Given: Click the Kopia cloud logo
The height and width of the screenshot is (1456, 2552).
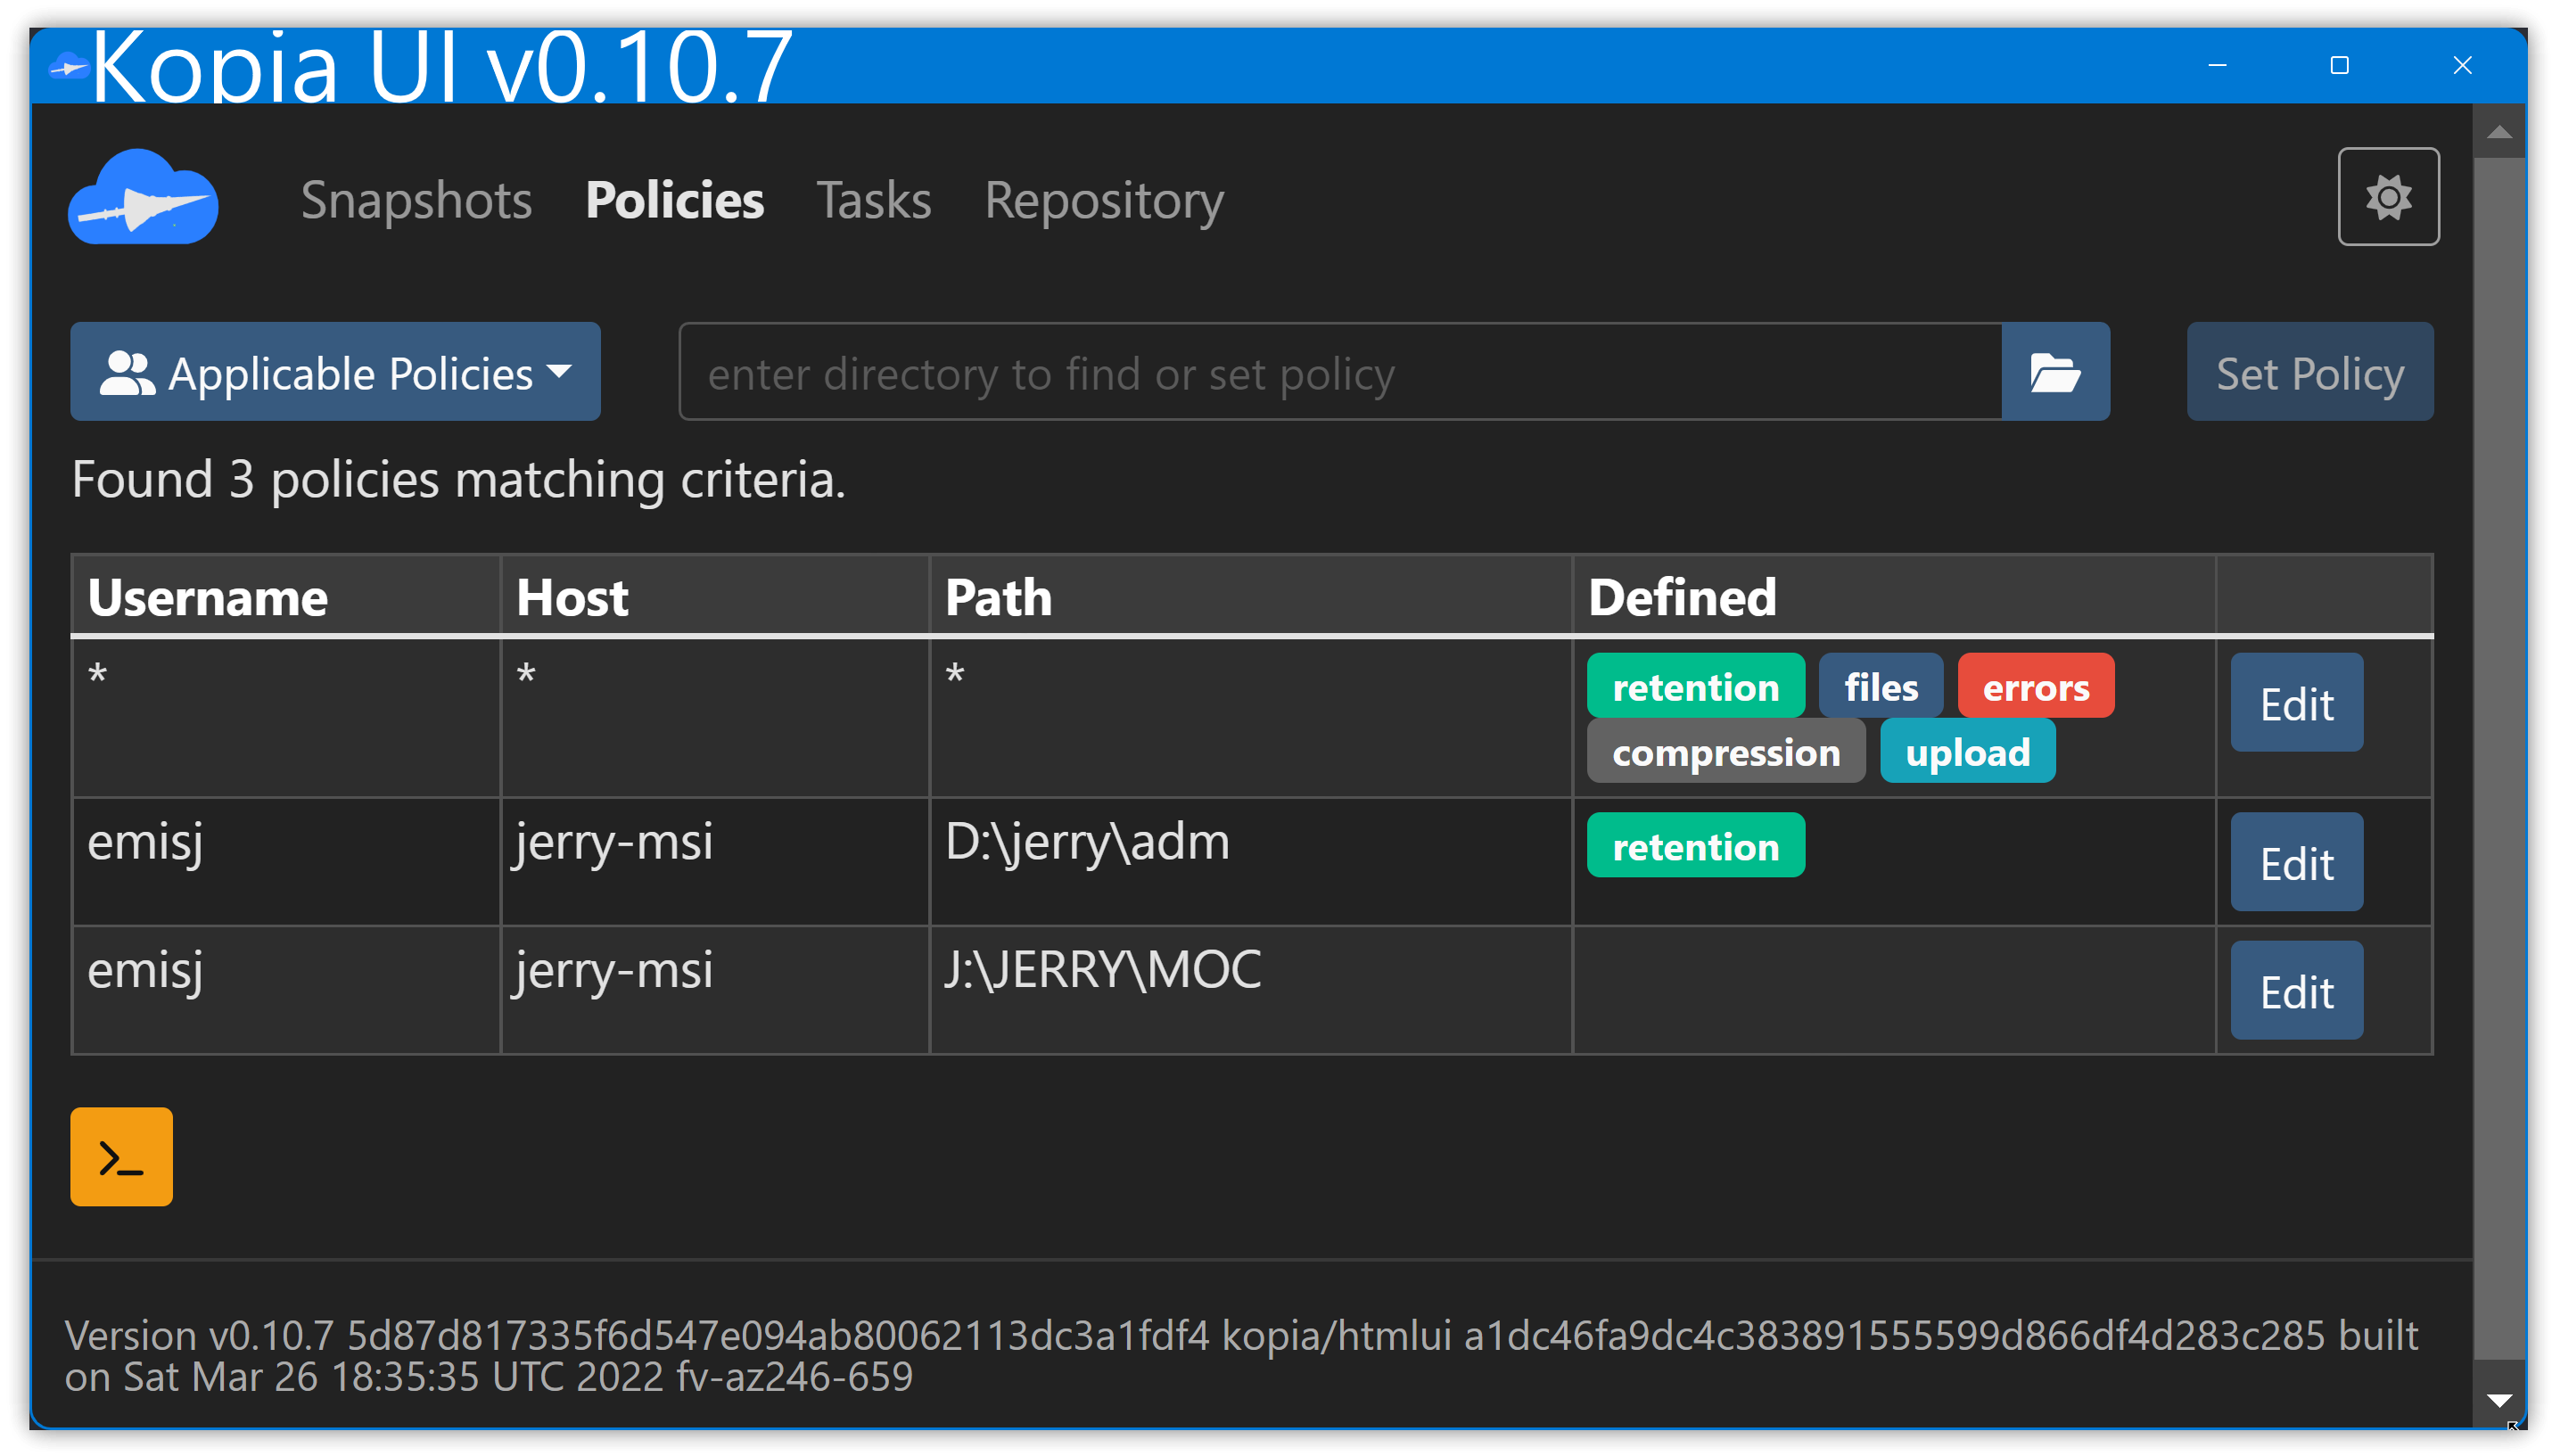Looking at the screenshot, I should pos(143,198).
